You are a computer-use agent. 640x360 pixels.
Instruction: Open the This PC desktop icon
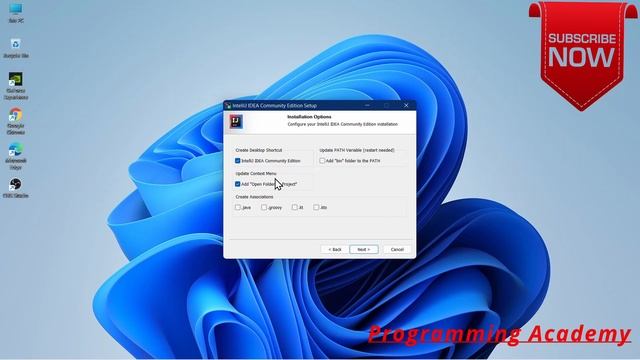[16, 12]
